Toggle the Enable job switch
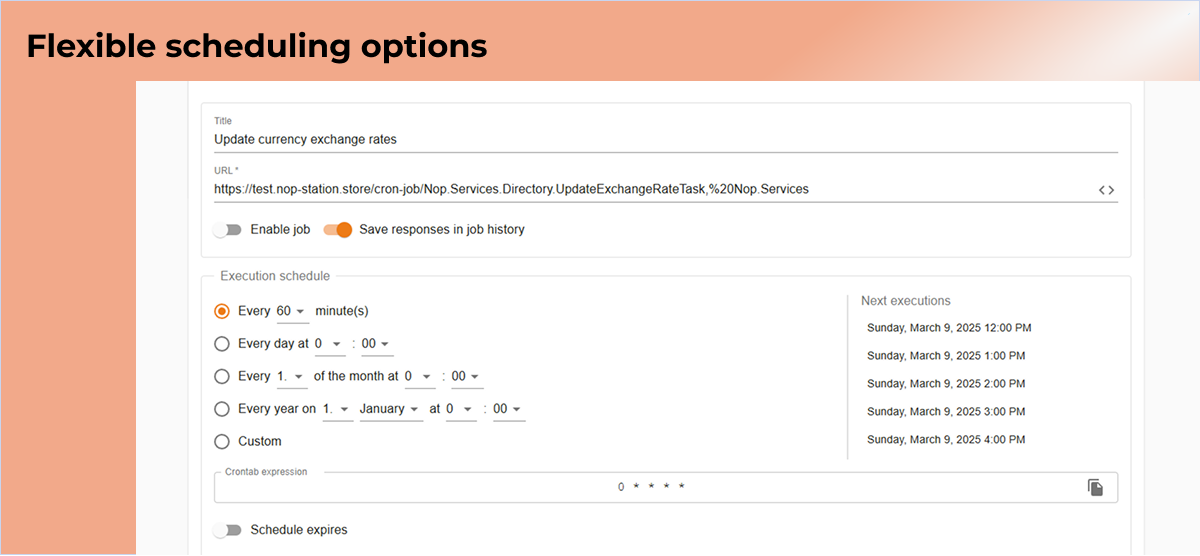Image resolution: width=1200 pixels, height=556 pixels. pos(228,230)
